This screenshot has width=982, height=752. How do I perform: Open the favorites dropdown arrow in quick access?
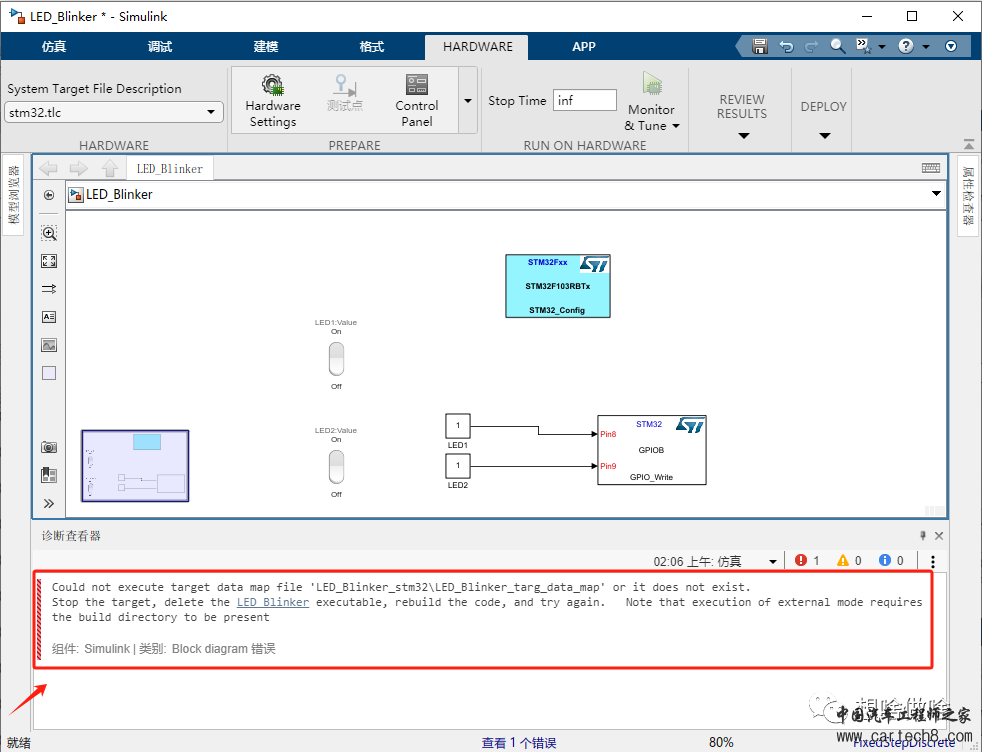882,47
